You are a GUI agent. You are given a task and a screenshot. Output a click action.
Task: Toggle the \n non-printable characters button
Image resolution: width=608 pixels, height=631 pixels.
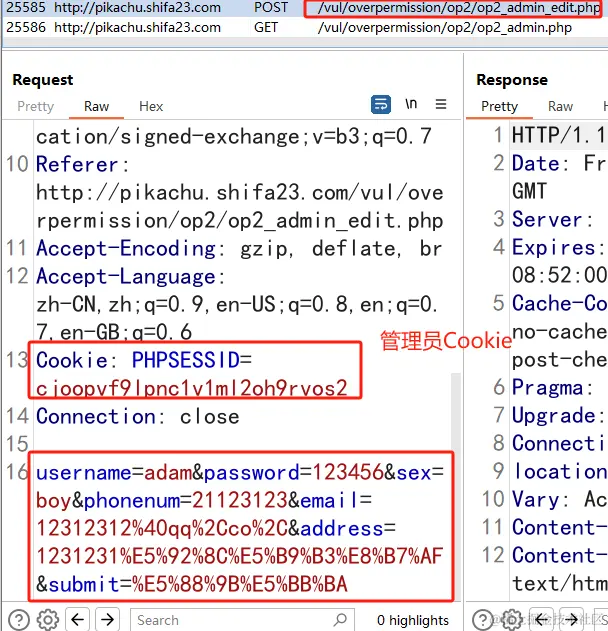pos(411,104)
